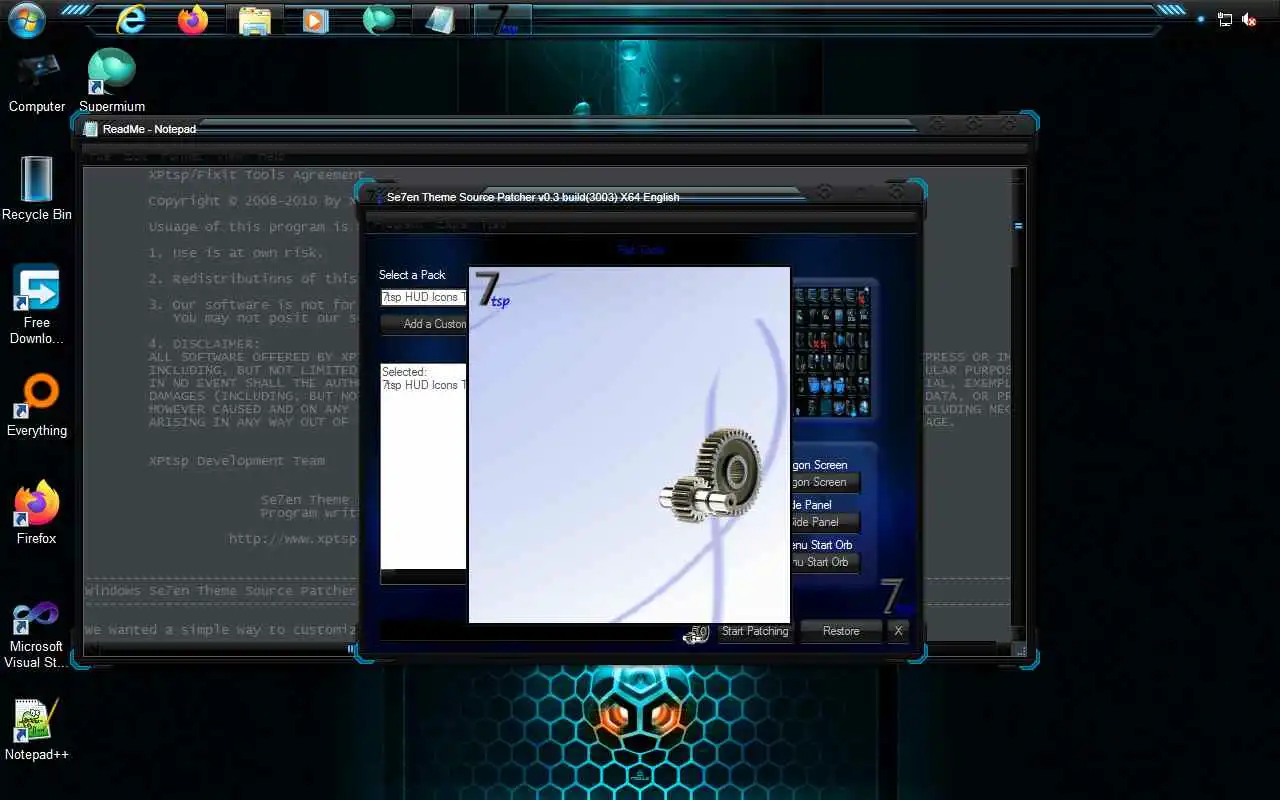Click the muted volume tray icon
This screenshot has height=800, width=1280.
point(1249,19)
